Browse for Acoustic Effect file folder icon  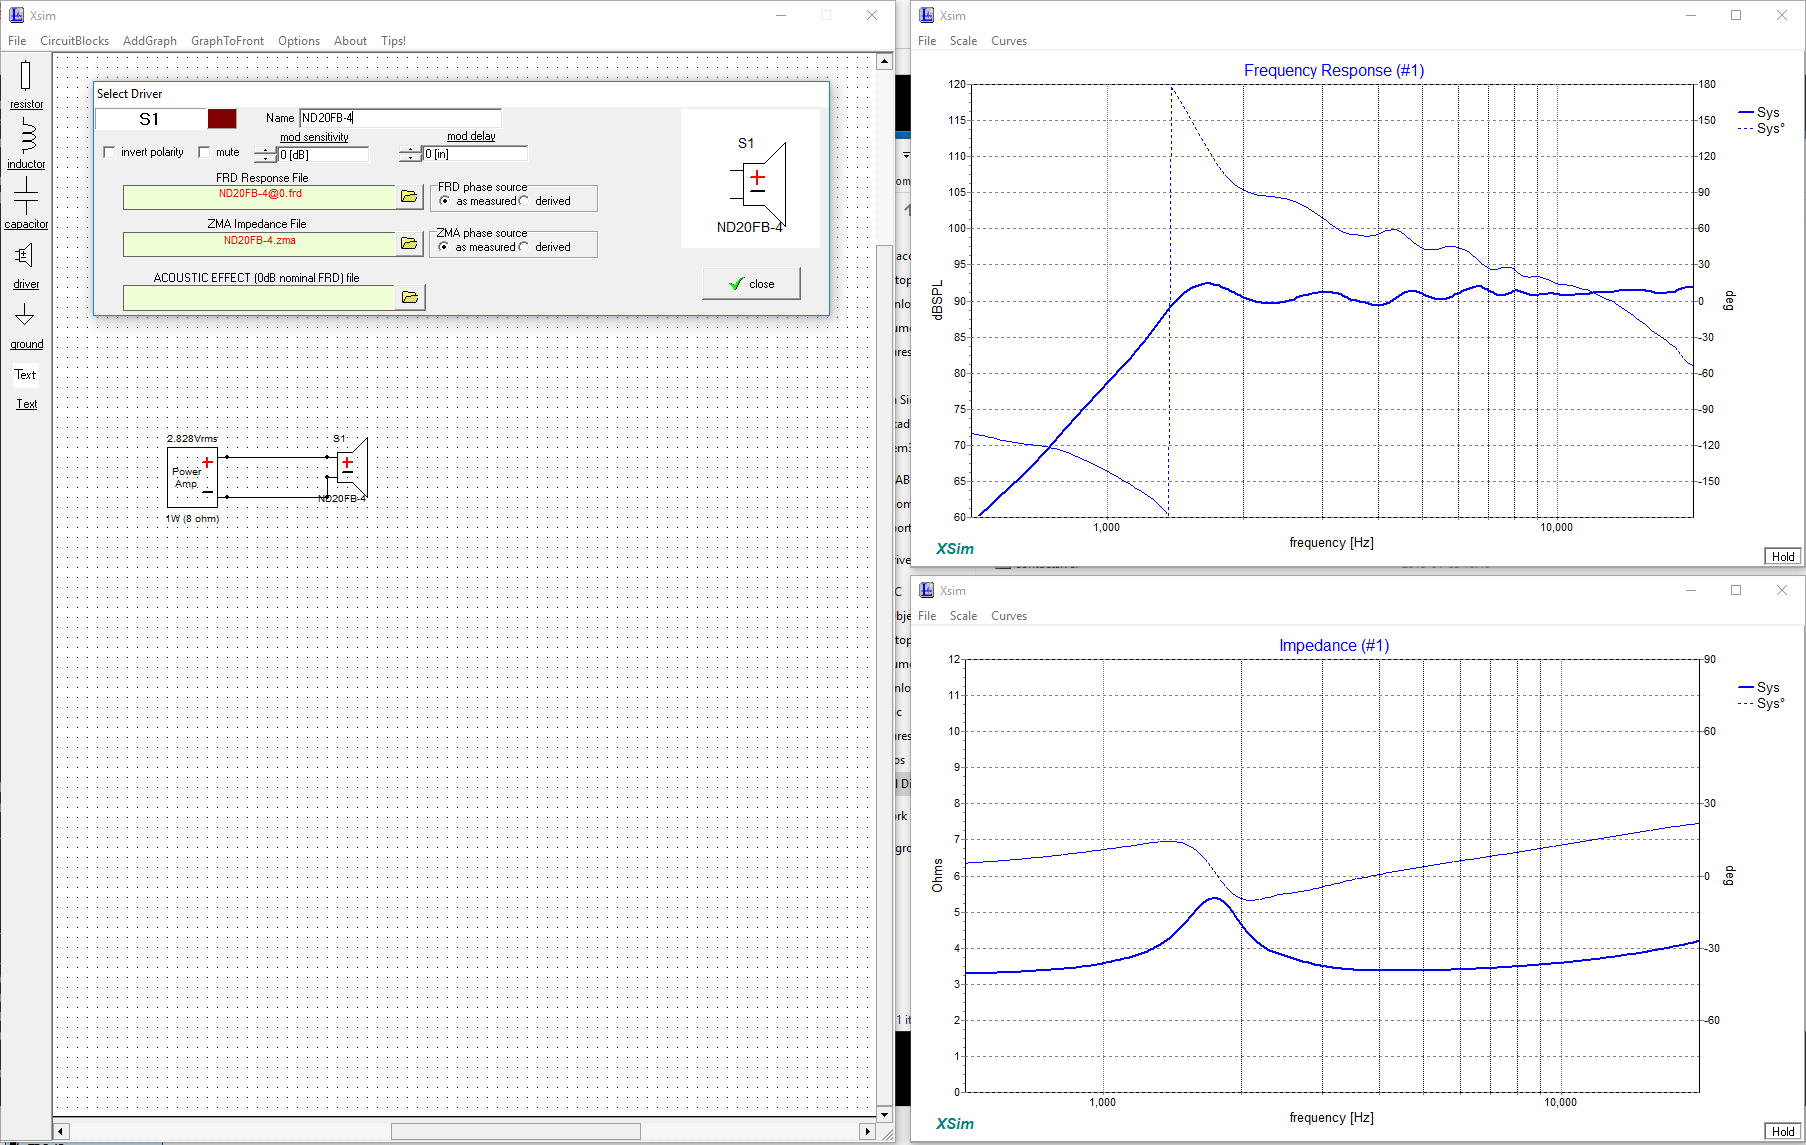pyautogui.click(x=410, y=297)
